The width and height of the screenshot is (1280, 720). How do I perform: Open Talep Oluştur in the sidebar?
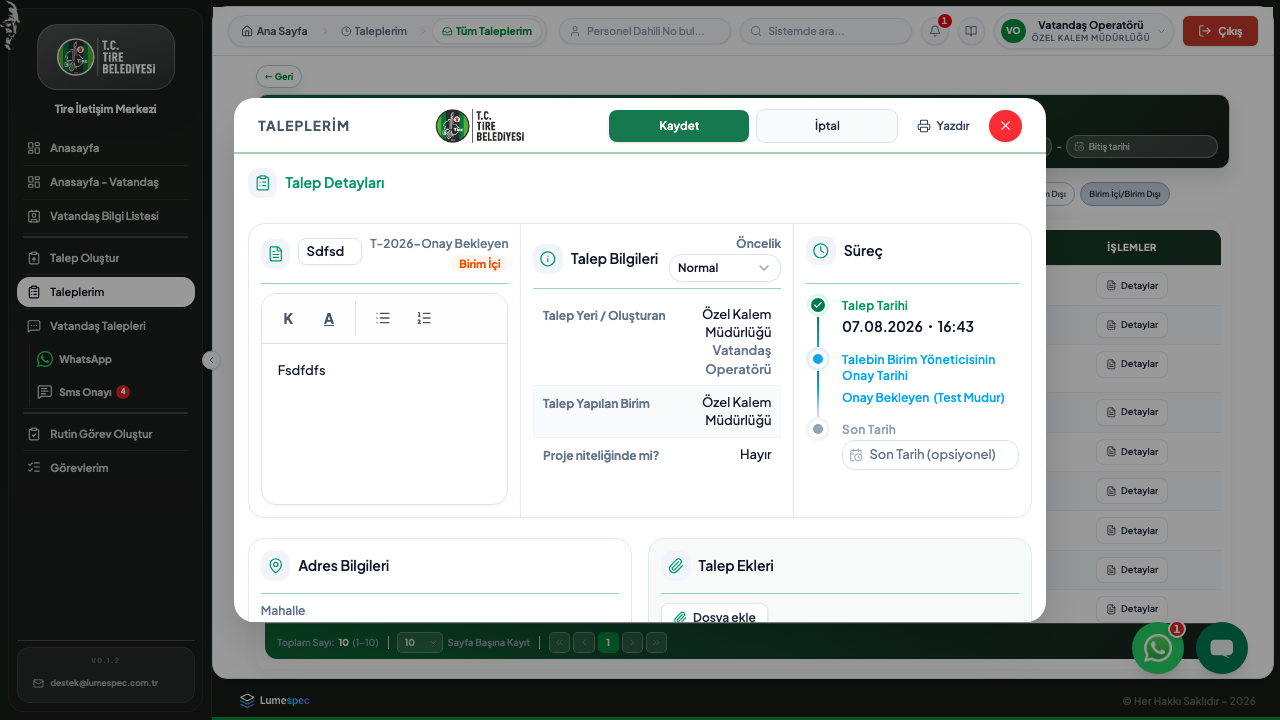[x=106, y=258]
